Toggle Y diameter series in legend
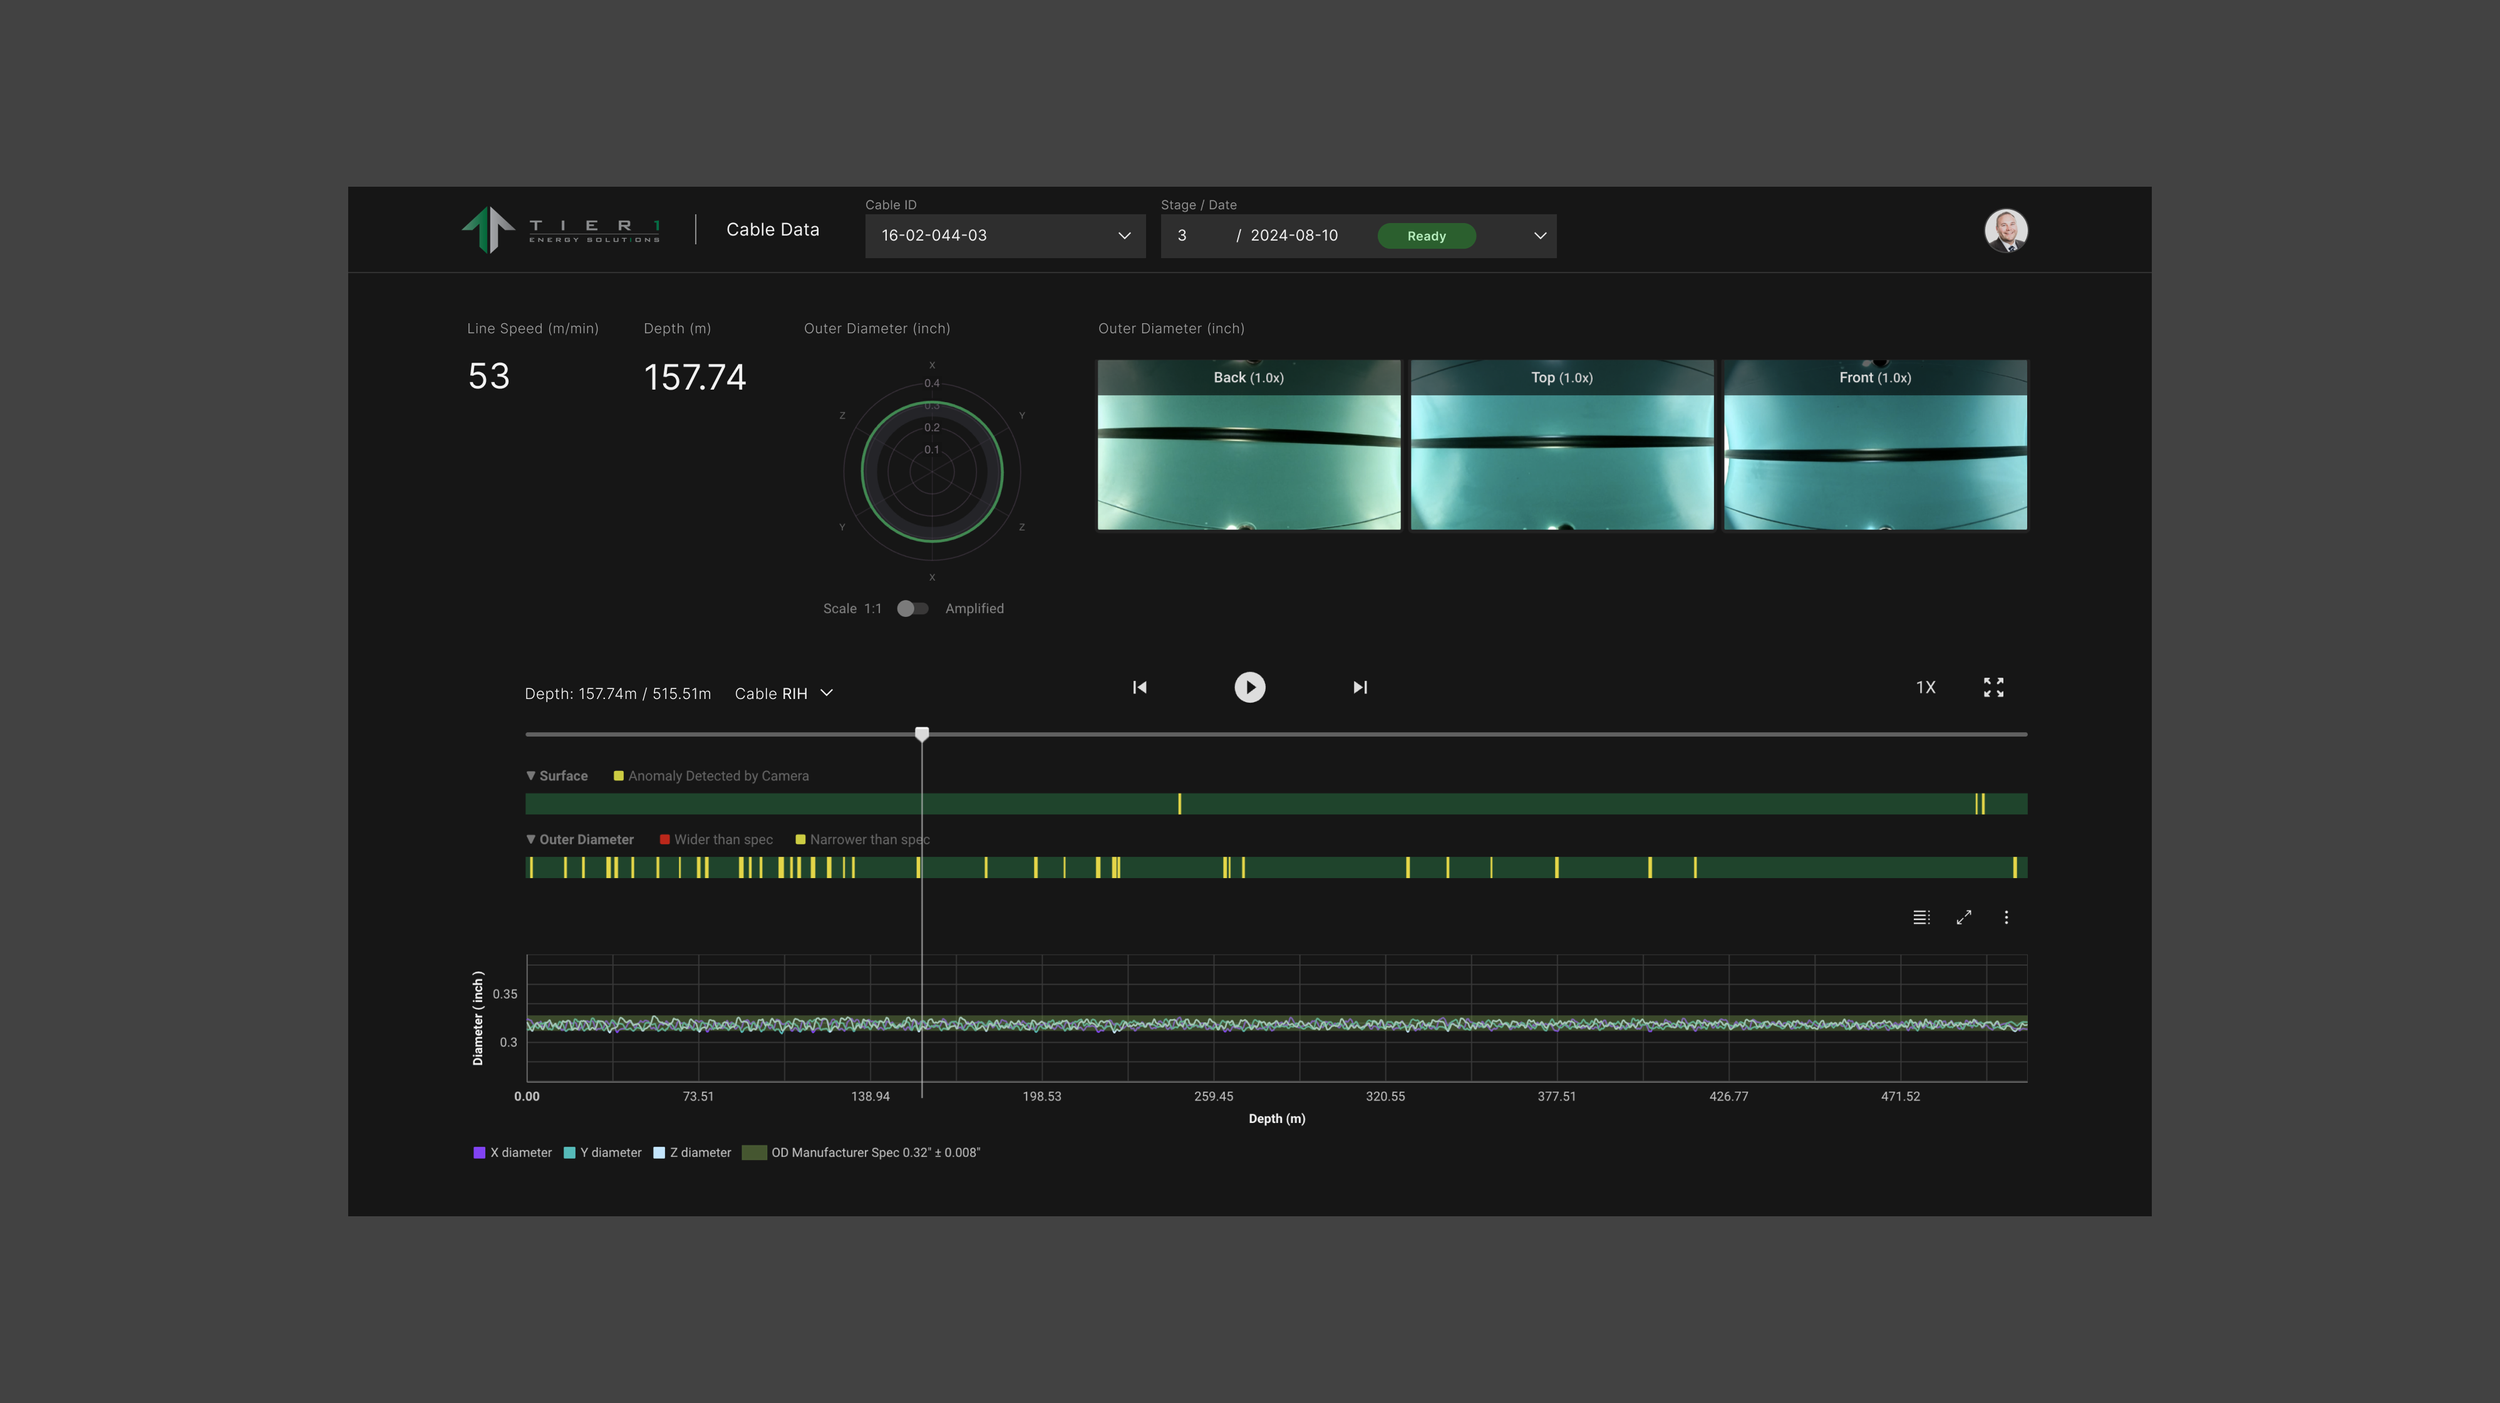This screenshot has width=2500, height=1403. [x=602, y=1152]
